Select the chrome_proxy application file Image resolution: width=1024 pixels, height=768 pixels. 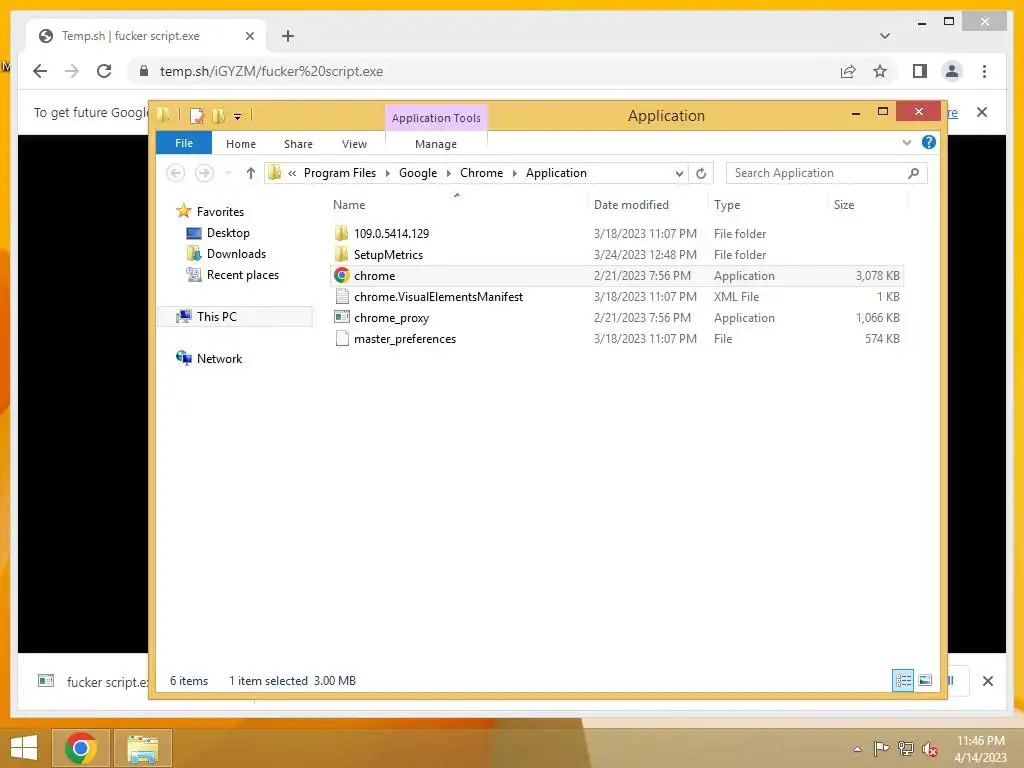(616, 318)
